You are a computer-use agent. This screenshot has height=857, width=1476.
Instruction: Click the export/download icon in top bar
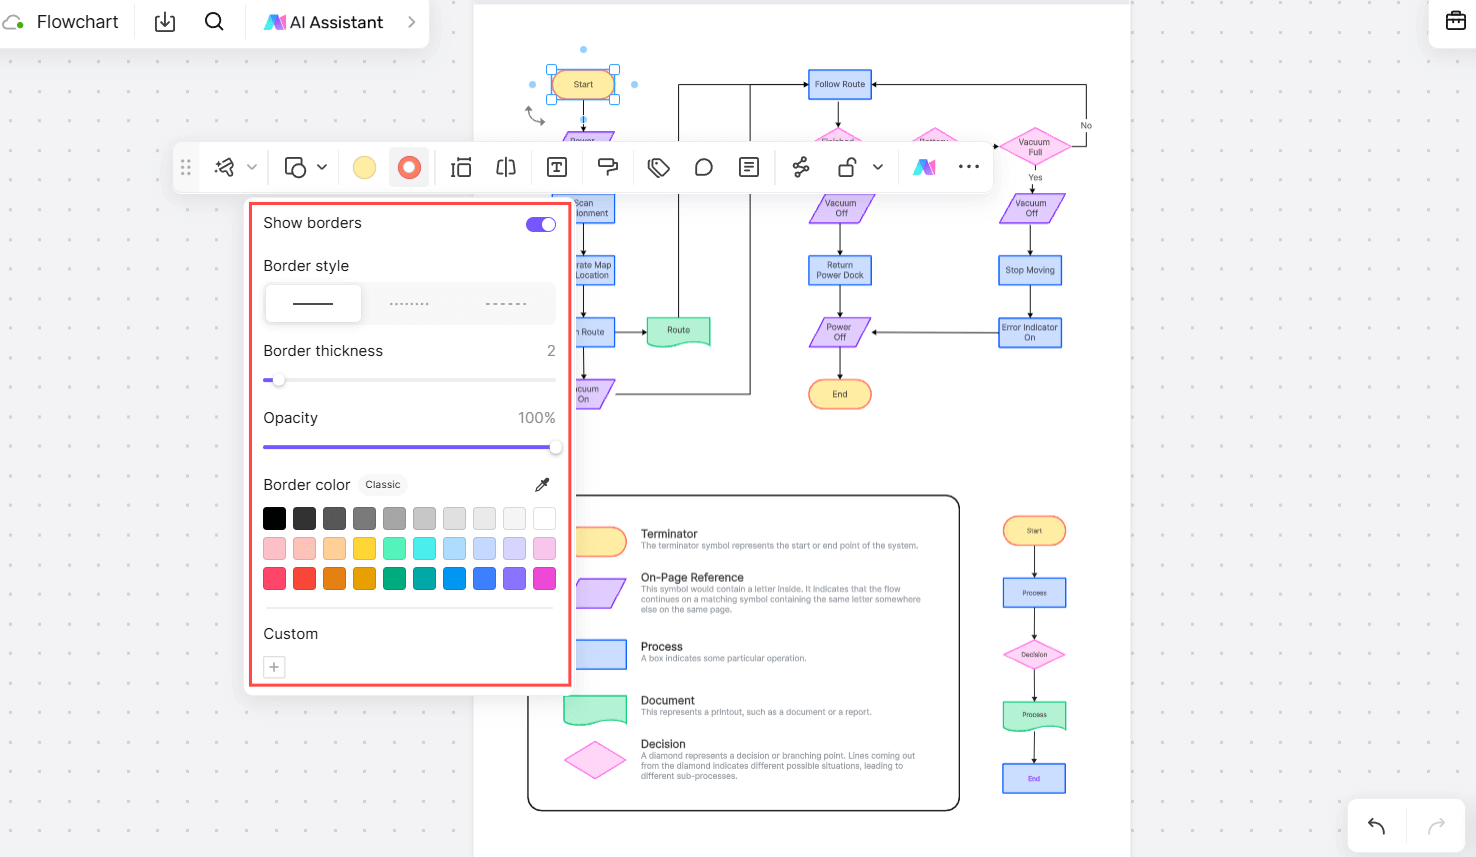(x=165, y=22)
